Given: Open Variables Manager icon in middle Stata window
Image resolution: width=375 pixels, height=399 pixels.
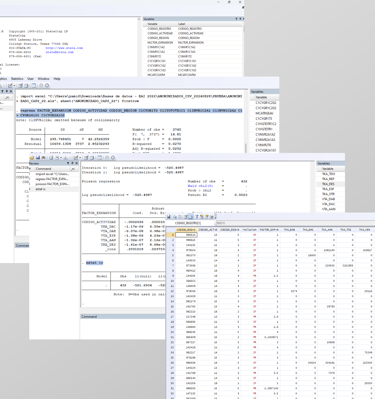Looking at the screenshot, I should click(34, 85).
